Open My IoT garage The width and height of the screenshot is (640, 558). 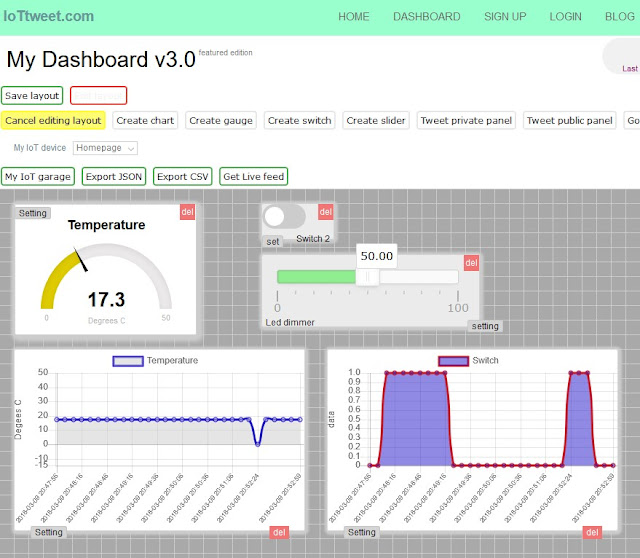click(38, 176)
